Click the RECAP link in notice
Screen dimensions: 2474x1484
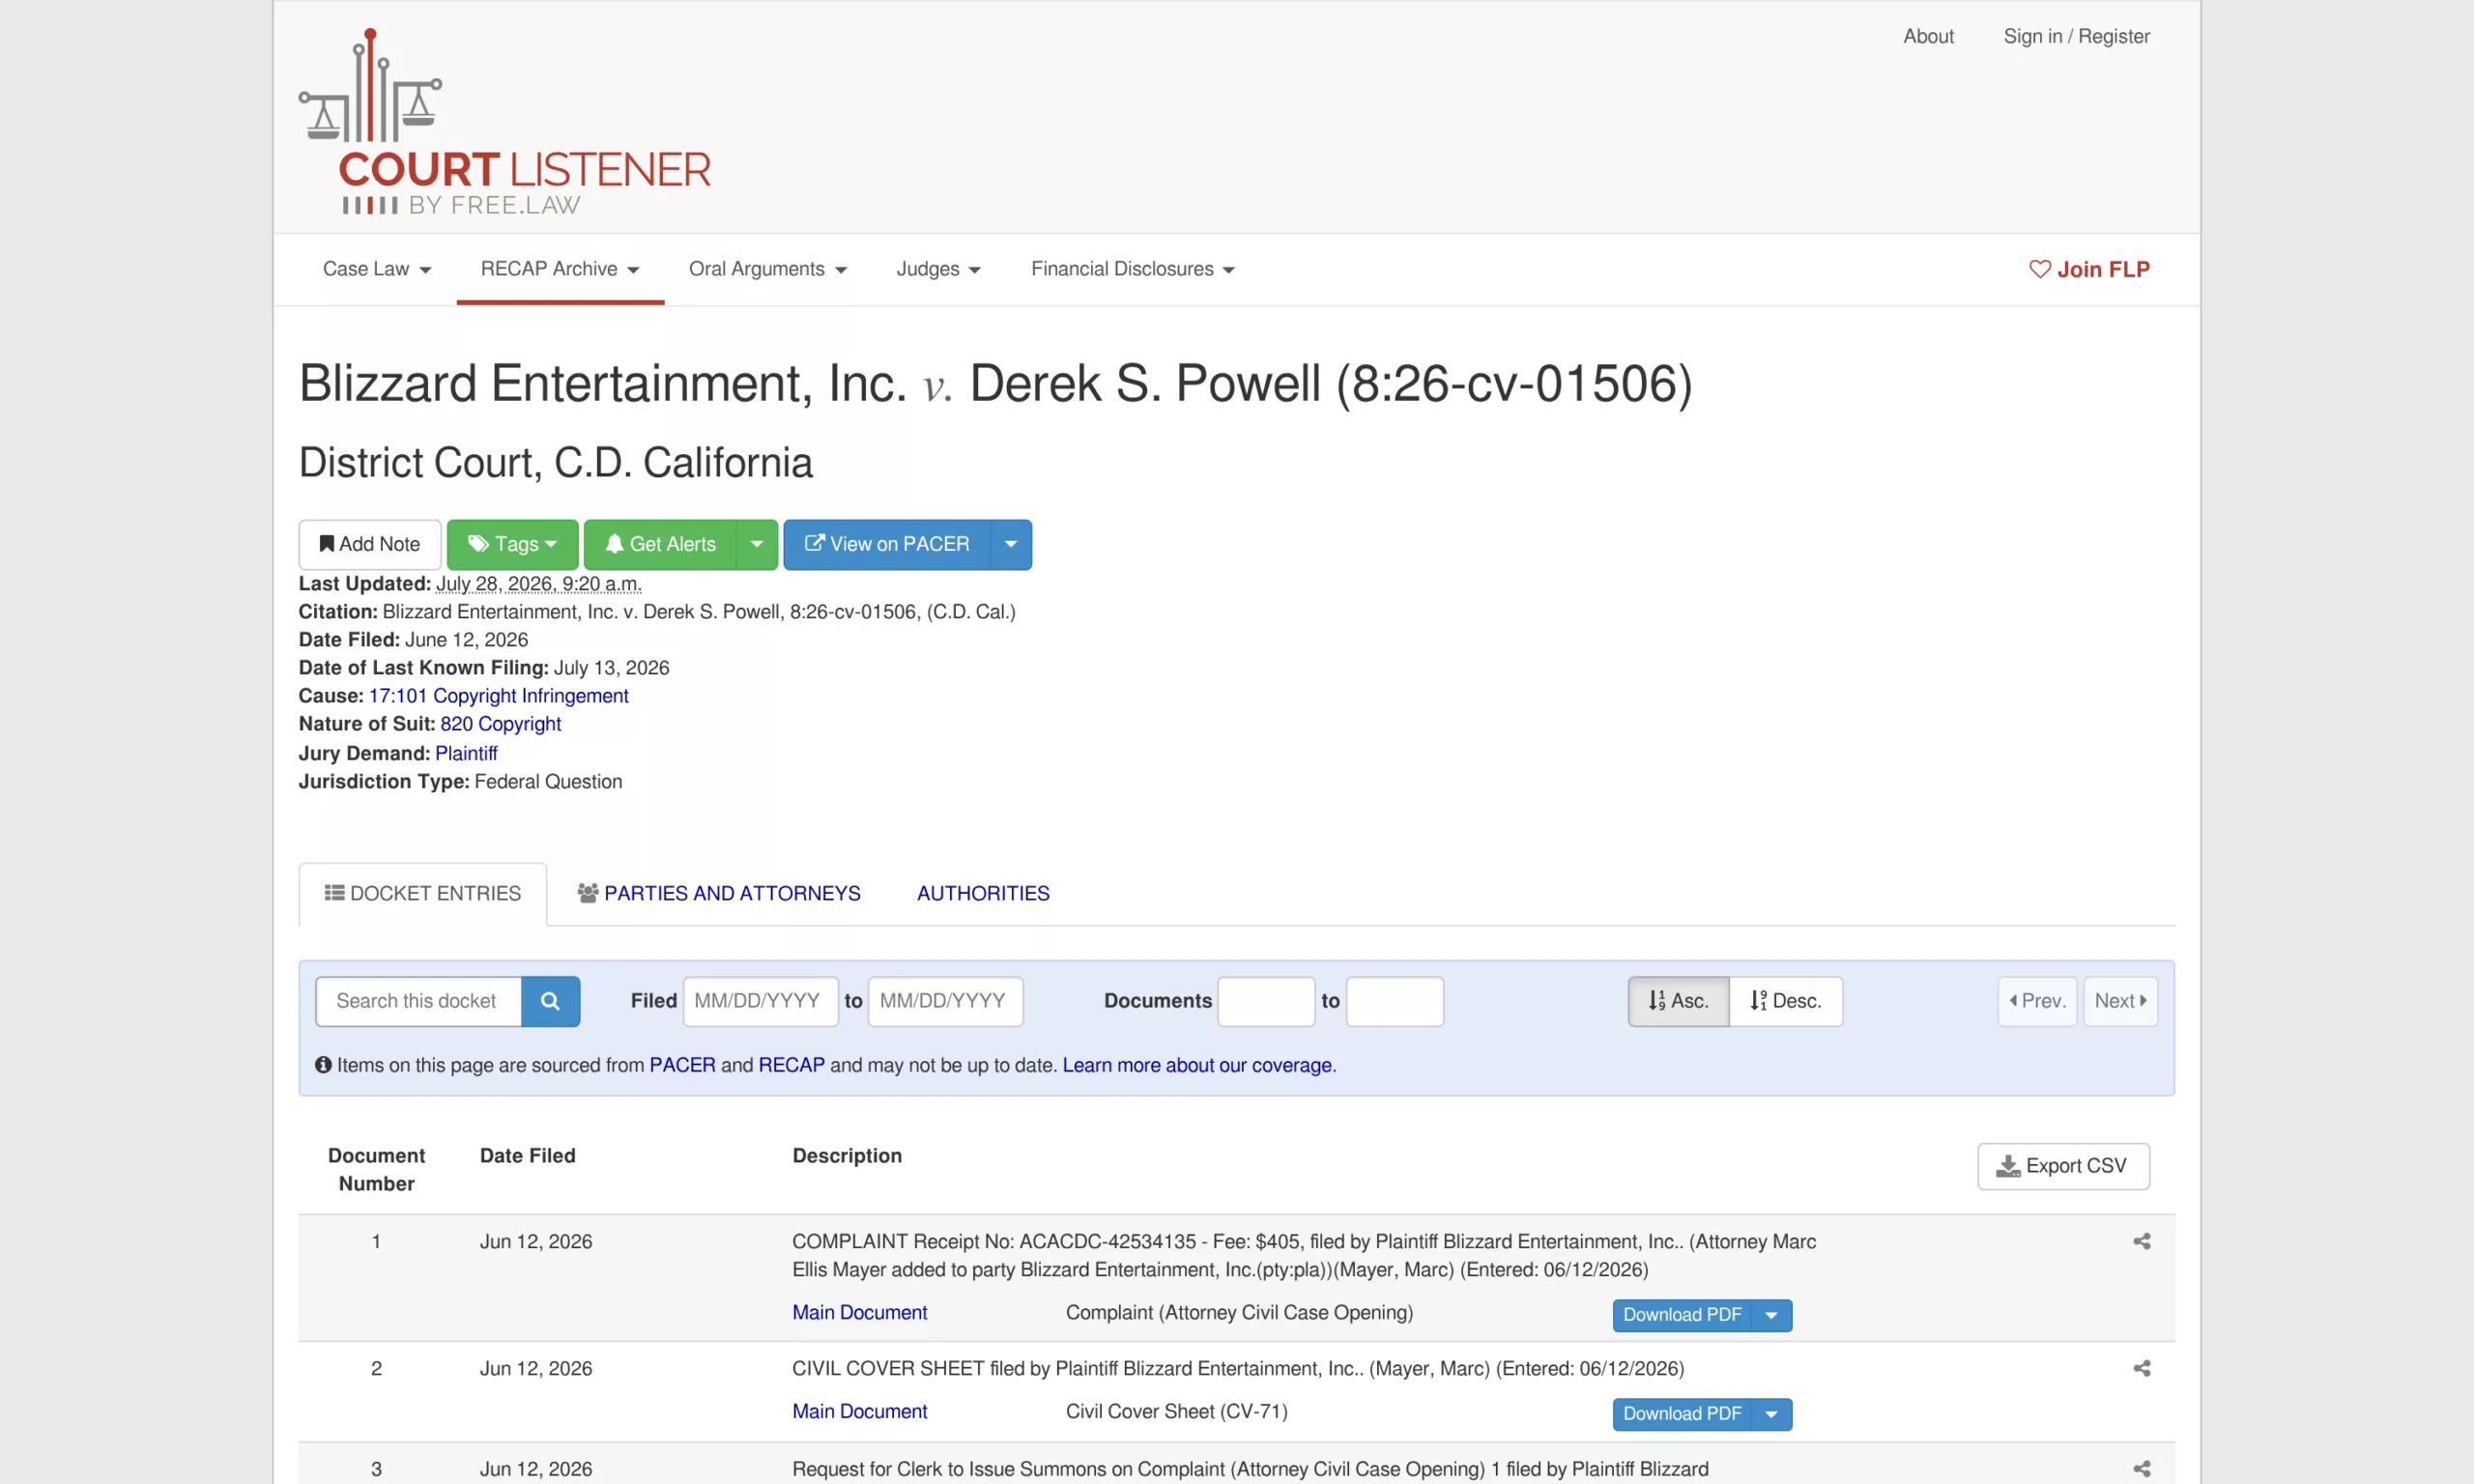point(791,1065)
